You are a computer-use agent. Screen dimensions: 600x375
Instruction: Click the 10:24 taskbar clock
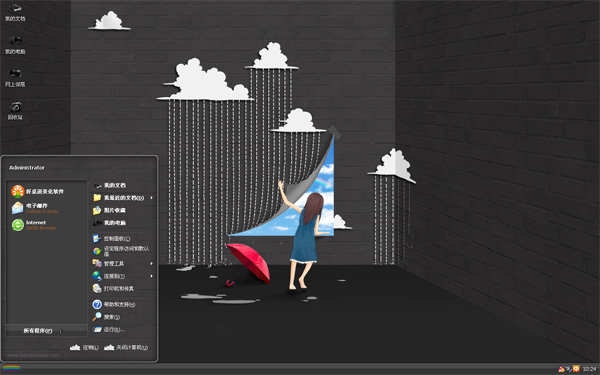tap(589, 369)
